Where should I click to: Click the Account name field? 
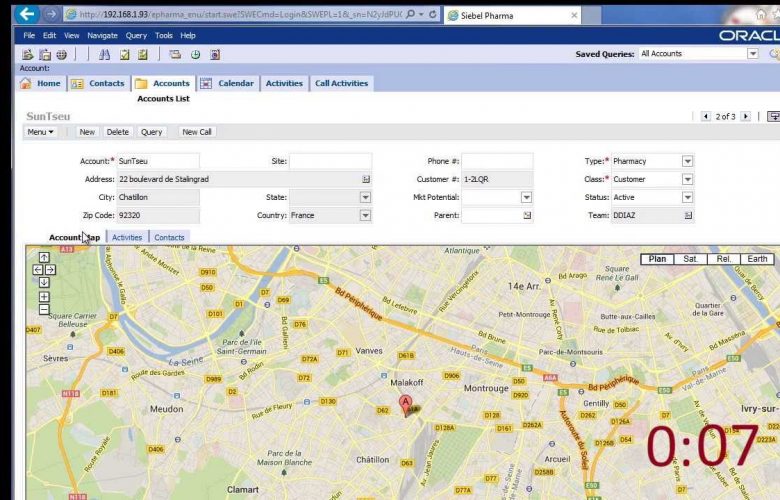coord(158,161)
